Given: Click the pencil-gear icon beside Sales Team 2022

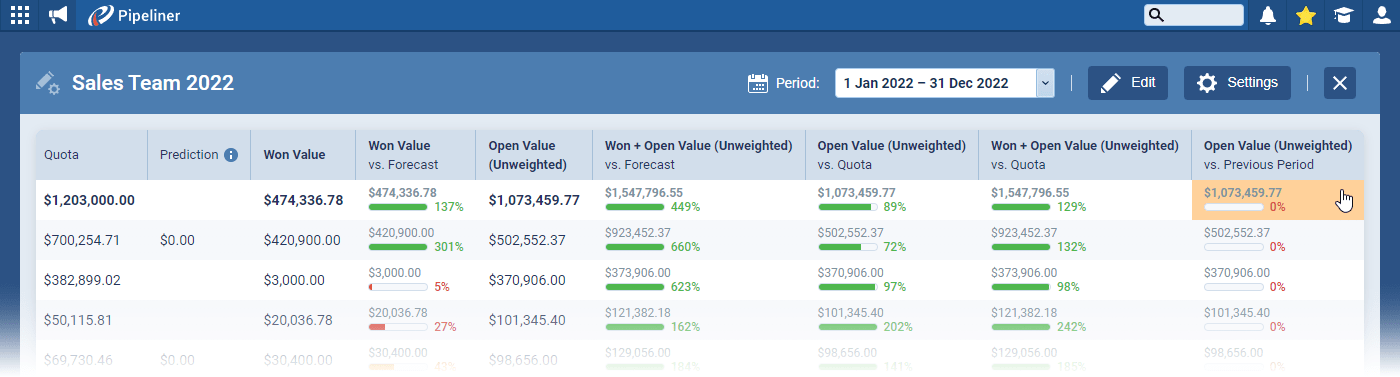Looking at the screenshot, I should click(47, 83).
